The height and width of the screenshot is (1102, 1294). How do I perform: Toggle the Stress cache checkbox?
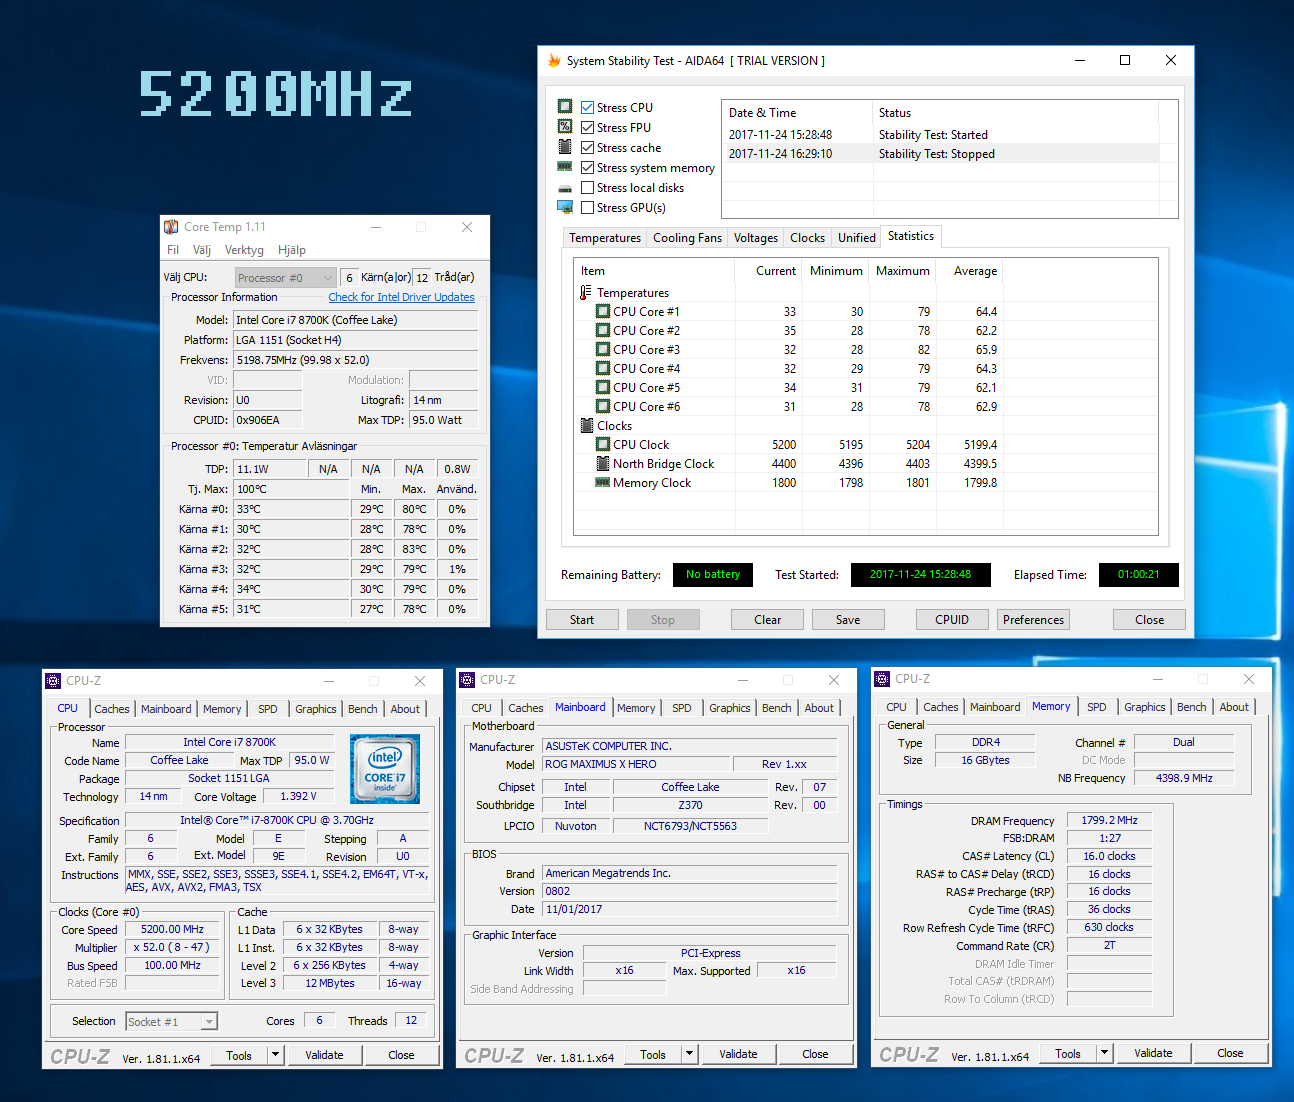(x=588, y=147)
